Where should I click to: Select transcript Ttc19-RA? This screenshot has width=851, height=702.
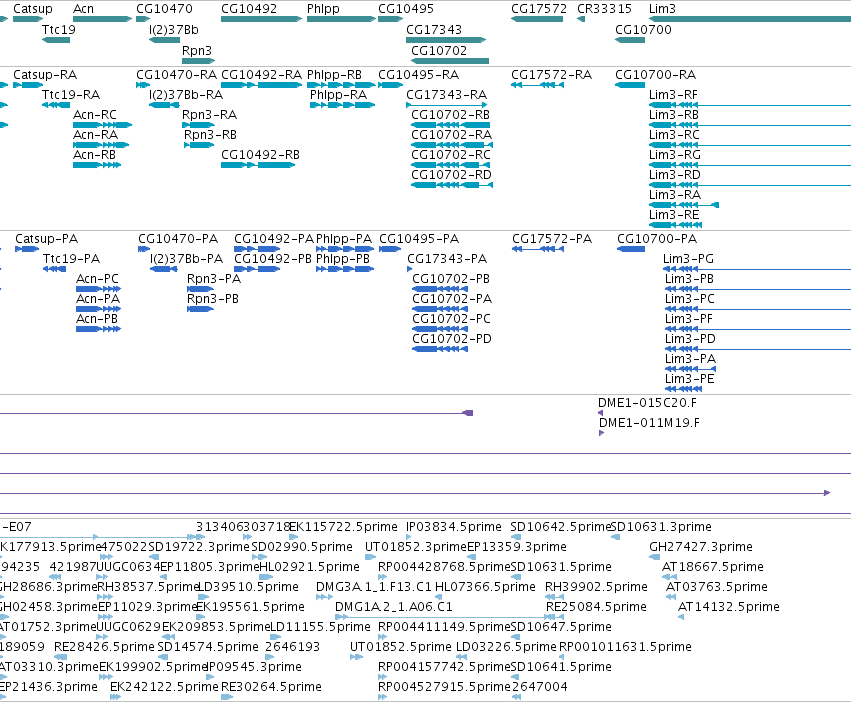[56, 105]
